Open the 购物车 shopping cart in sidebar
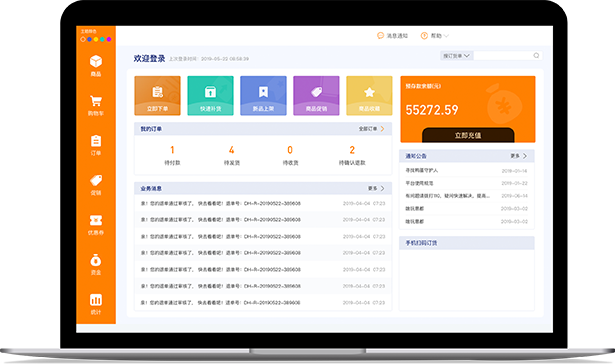 [x=96, y=106]
